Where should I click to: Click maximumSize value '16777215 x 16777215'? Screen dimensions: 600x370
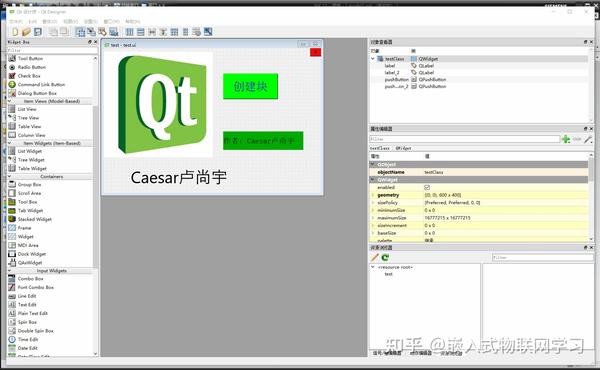[x=447, y=218]
